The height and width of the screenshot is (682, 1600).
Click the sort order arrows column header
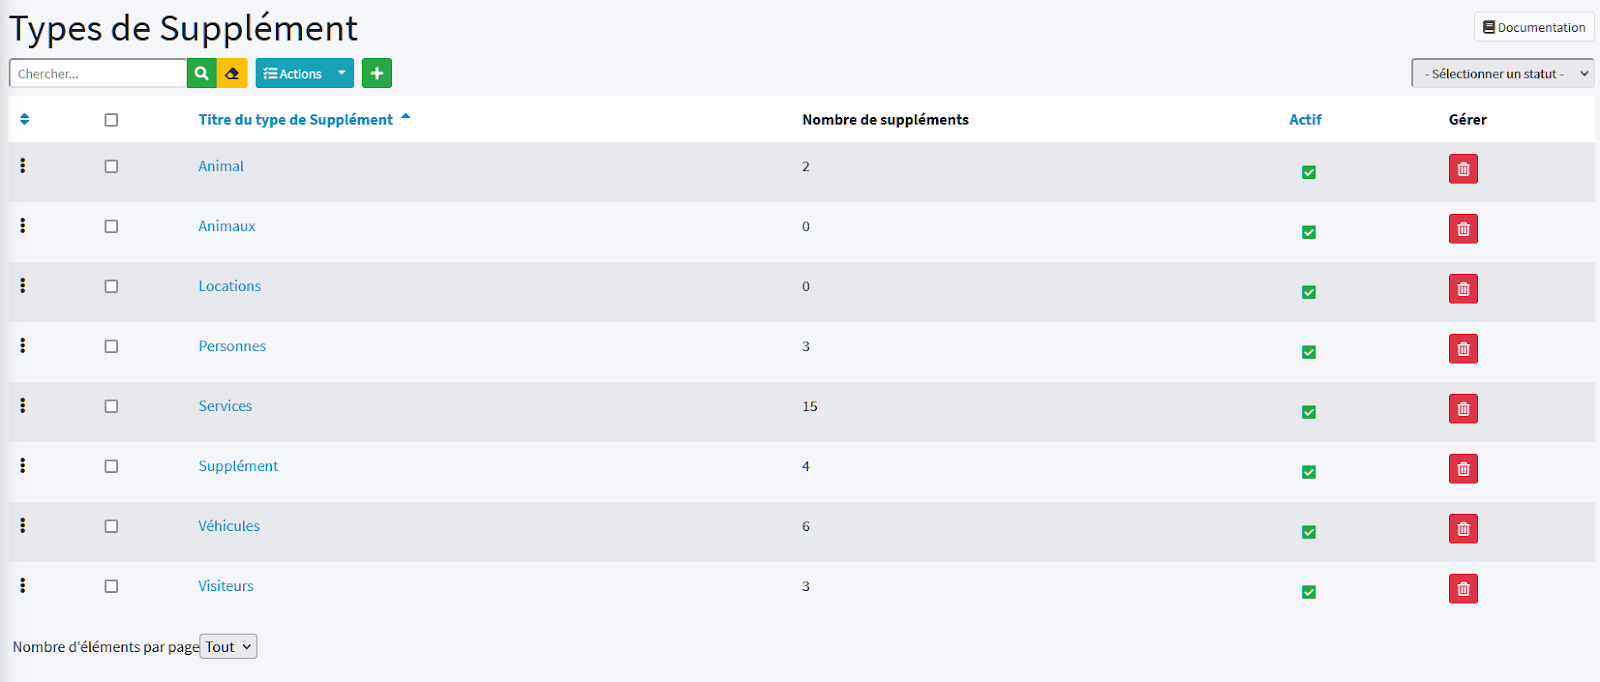pos(25,119)
